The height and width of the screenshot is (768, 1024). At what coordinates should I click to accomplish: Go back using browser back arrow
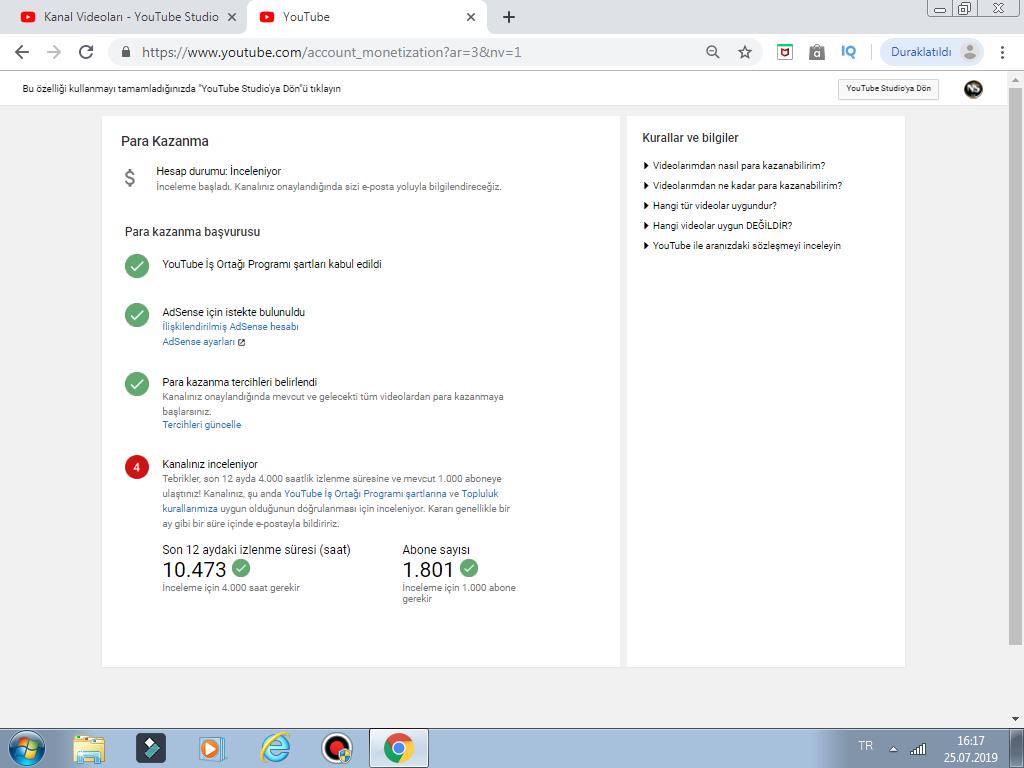22,52
